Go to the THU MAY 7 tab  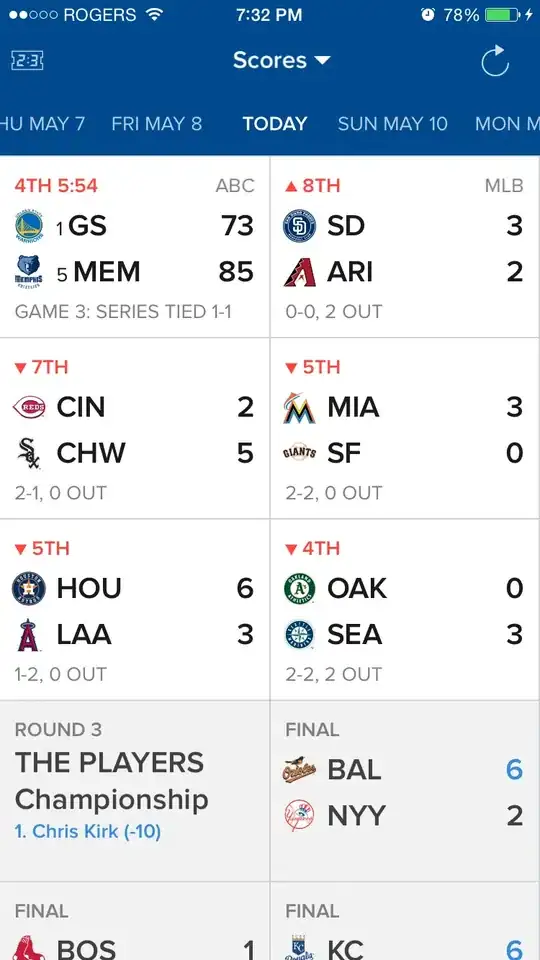tap(43, 124)
